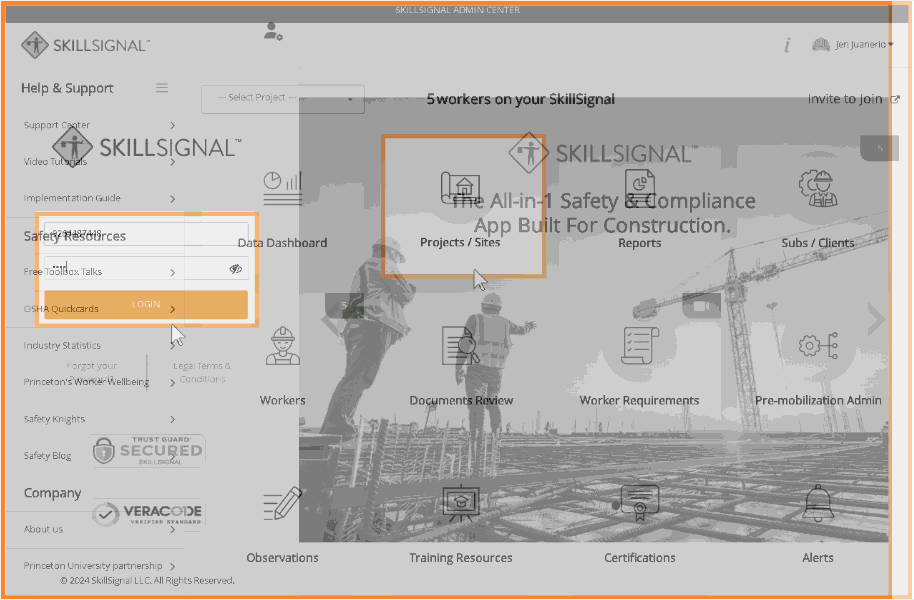Select the Data Dashboard chart icon
Viewport: 914px width, 600px height.
click(x=282, y=188)
